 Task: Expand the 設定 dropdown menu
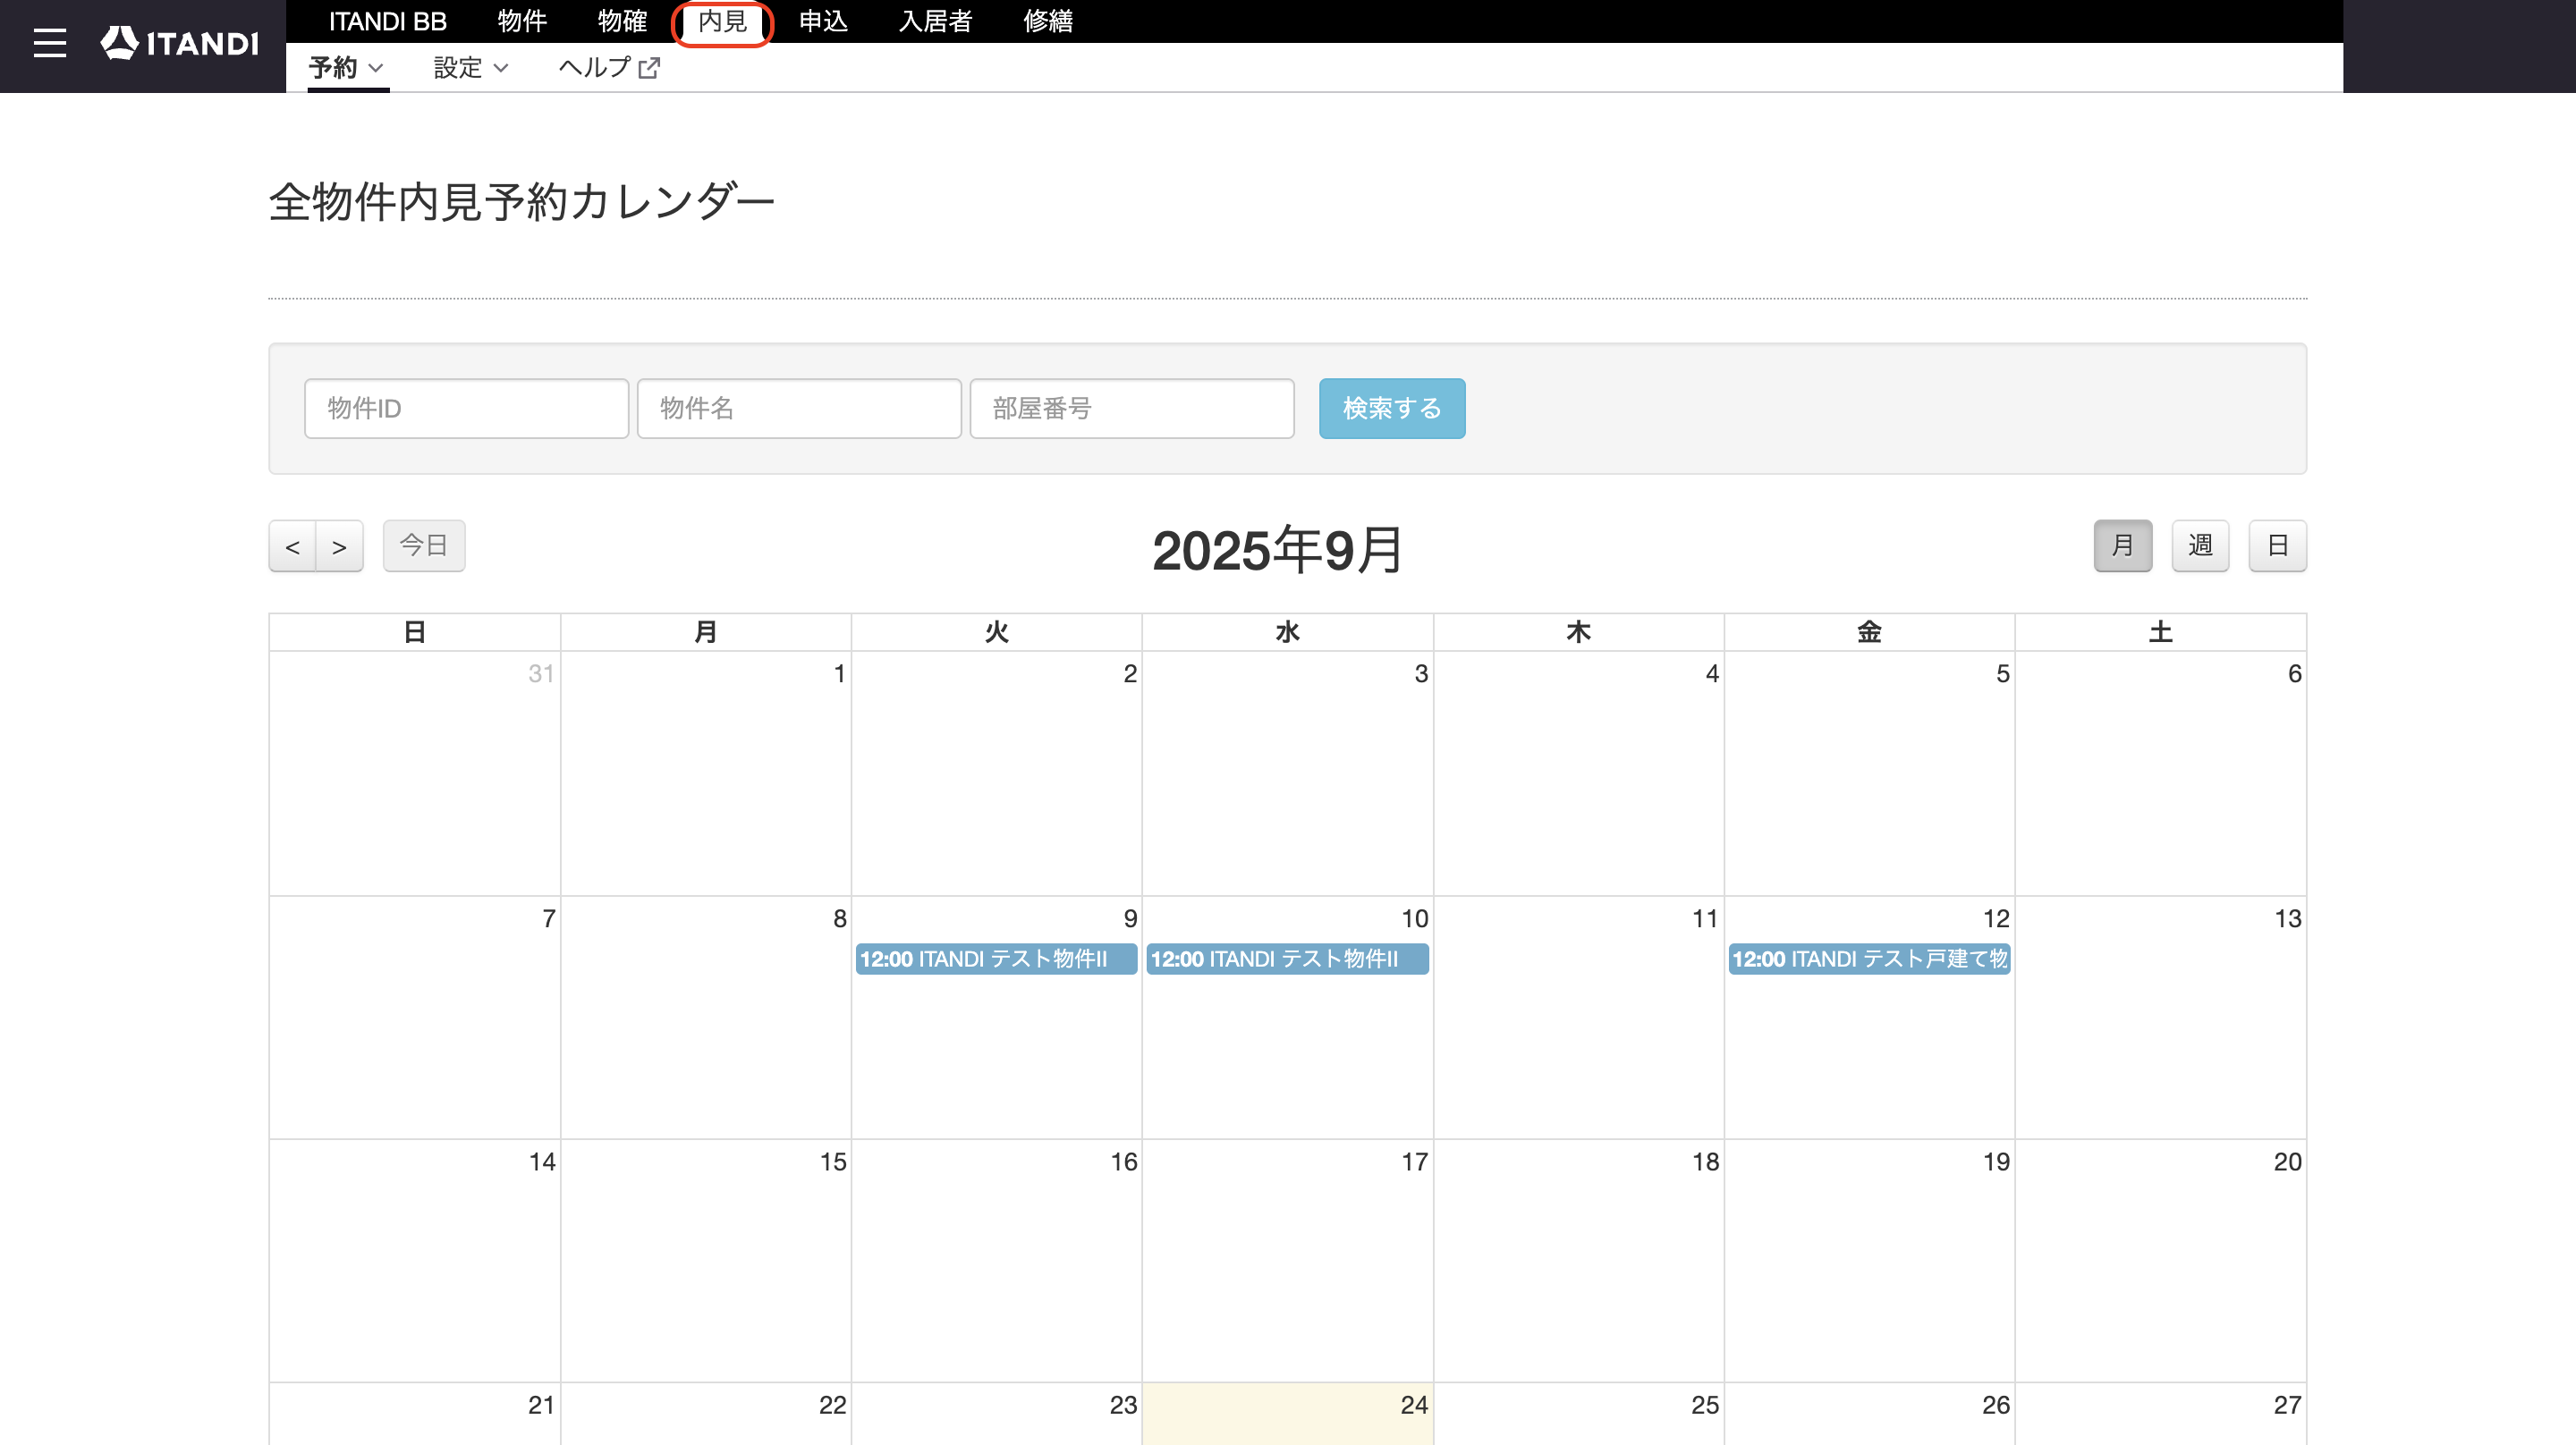[471, 68]
